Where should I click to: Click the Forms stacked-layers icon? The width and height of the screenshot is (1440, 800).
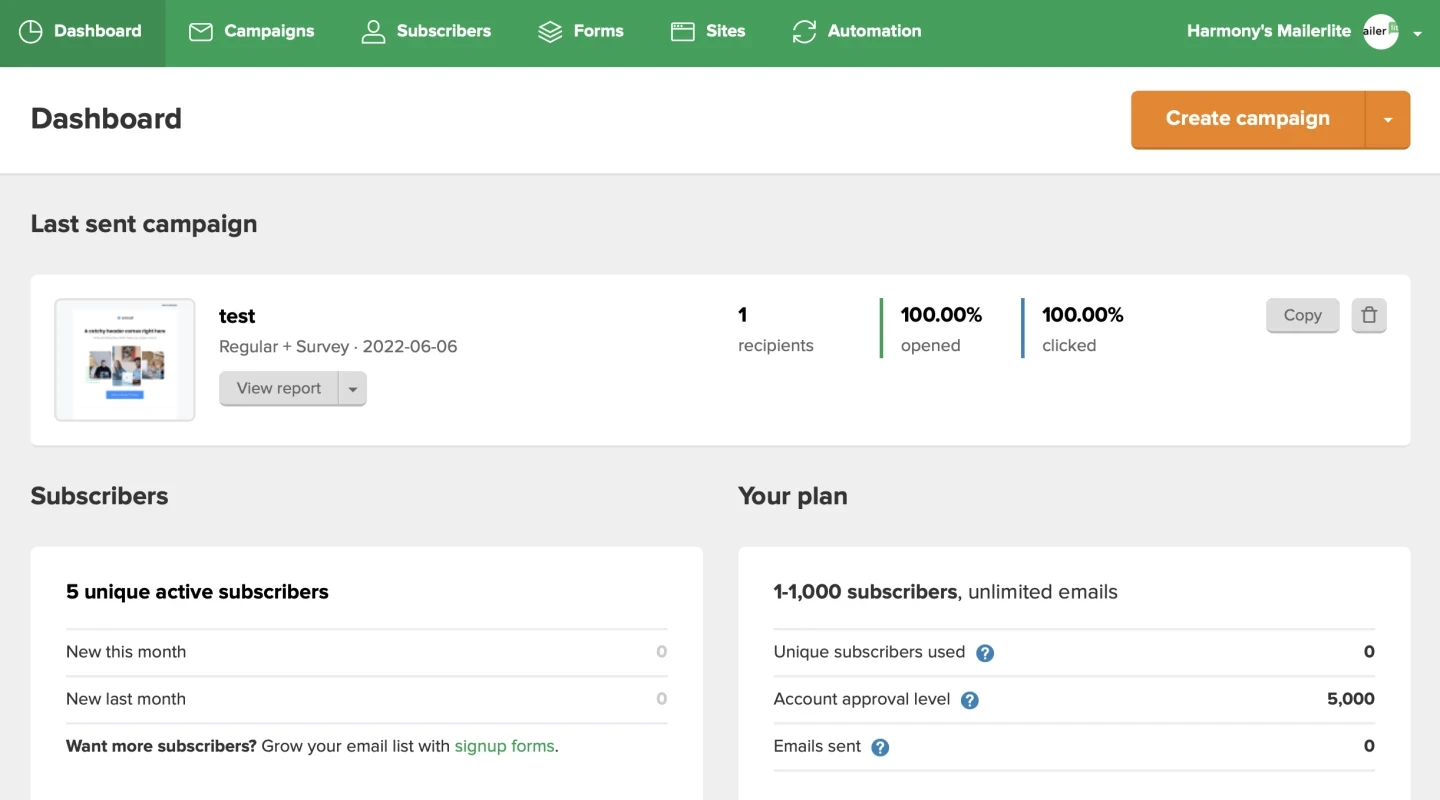(550, 32)
